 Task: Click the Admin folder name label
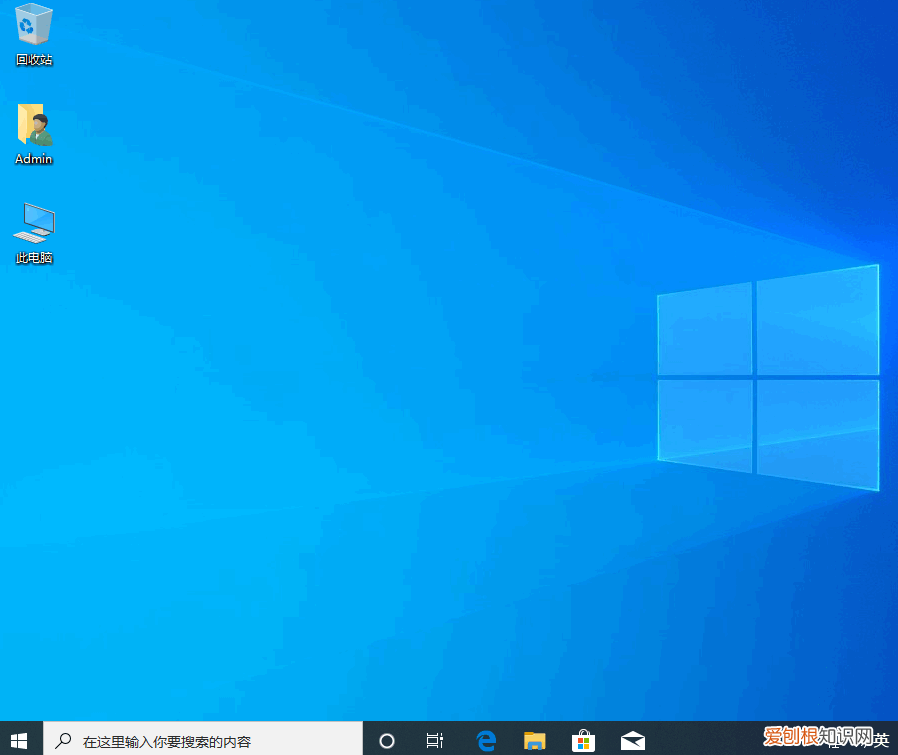[33, 159]
